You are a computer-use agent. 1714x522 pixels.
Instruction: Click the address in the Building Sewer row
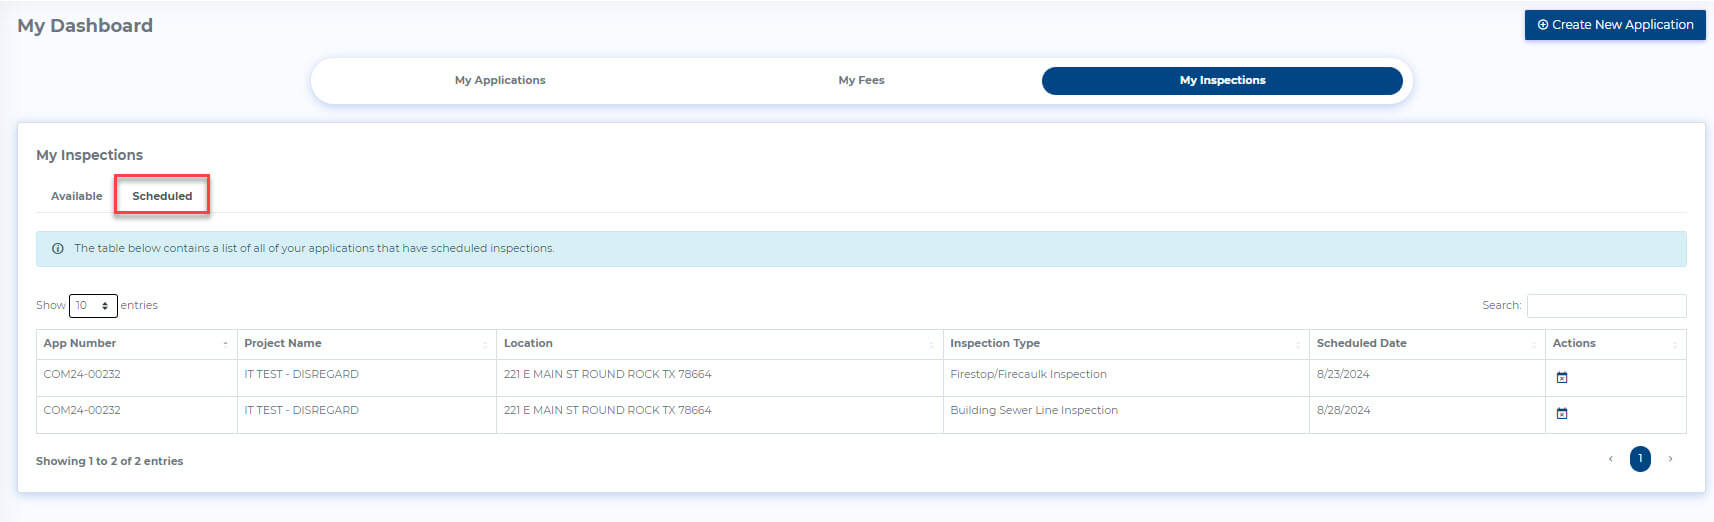point(607,410)
